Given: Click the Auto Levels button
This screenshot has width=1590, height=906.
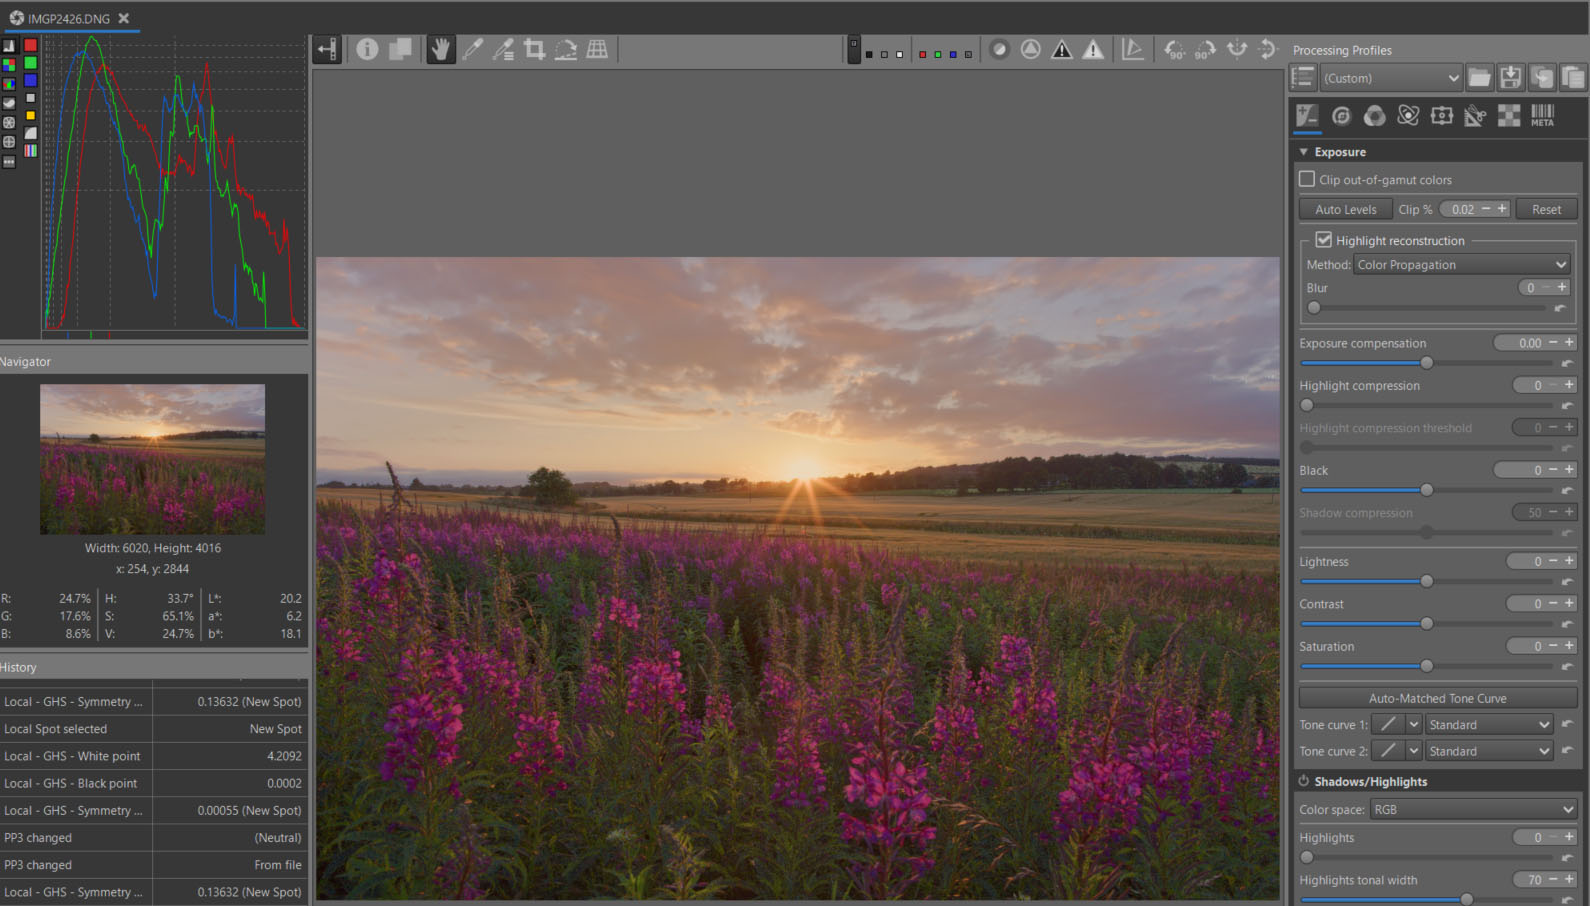Looking at the screenshot, I should point(1345,209).
